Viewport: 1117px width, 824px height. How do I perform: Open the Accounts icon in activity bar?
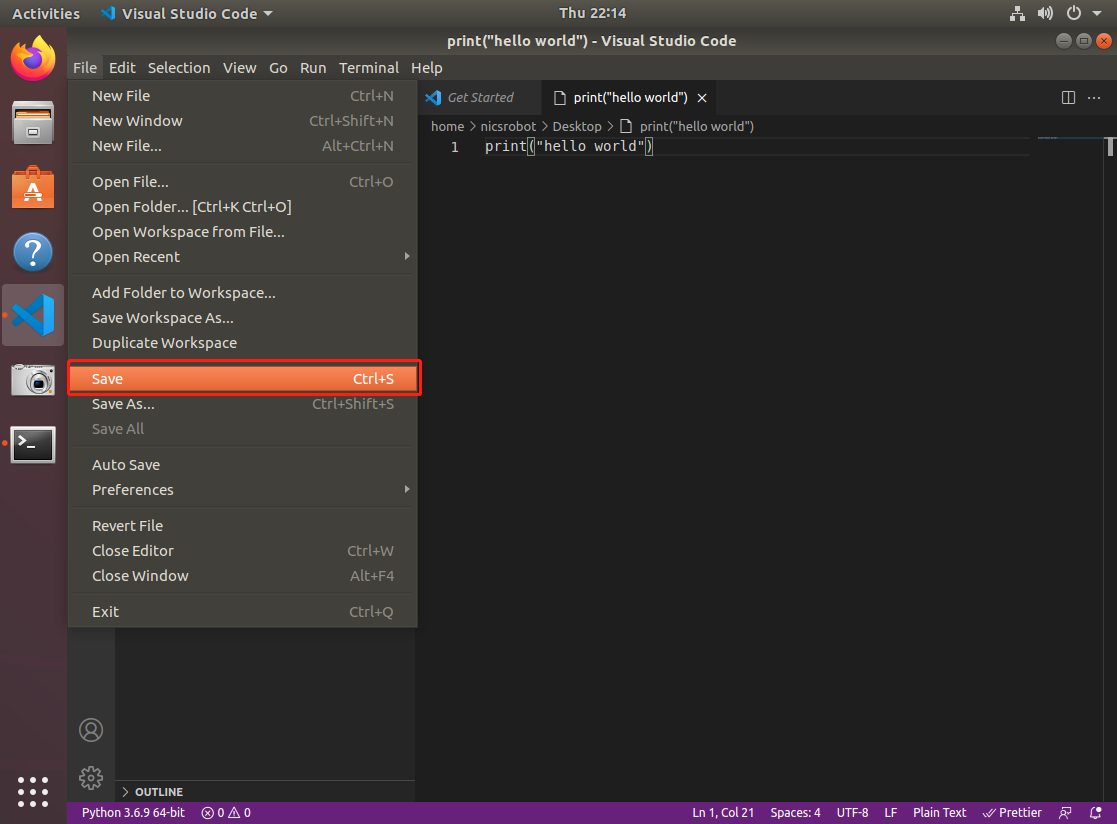(x=91, y=730)
